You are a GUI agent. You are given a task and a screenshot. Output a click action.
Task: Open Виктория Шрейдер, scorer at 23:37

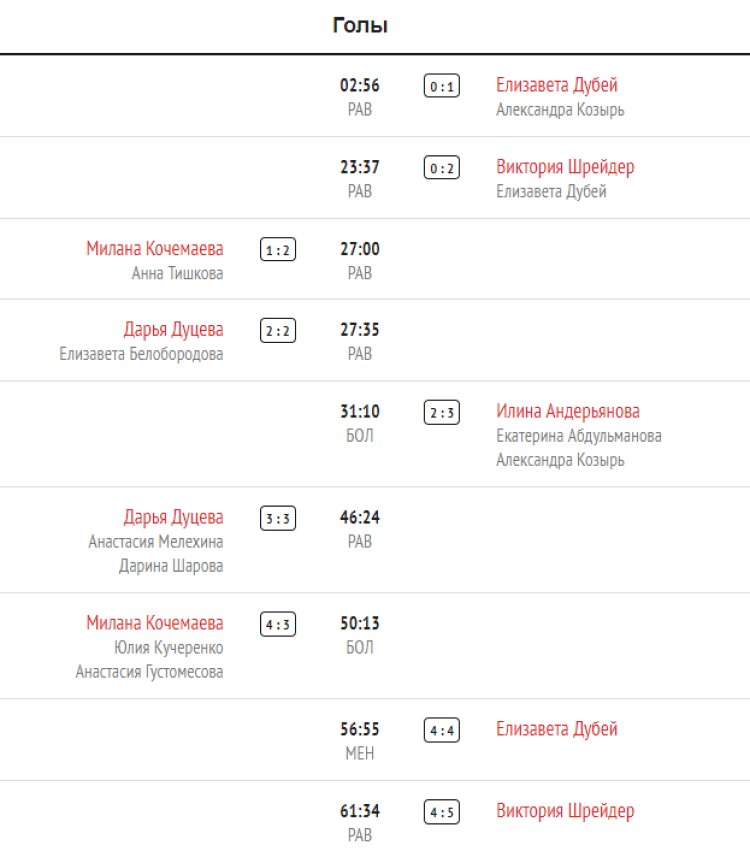coord(565,167)
